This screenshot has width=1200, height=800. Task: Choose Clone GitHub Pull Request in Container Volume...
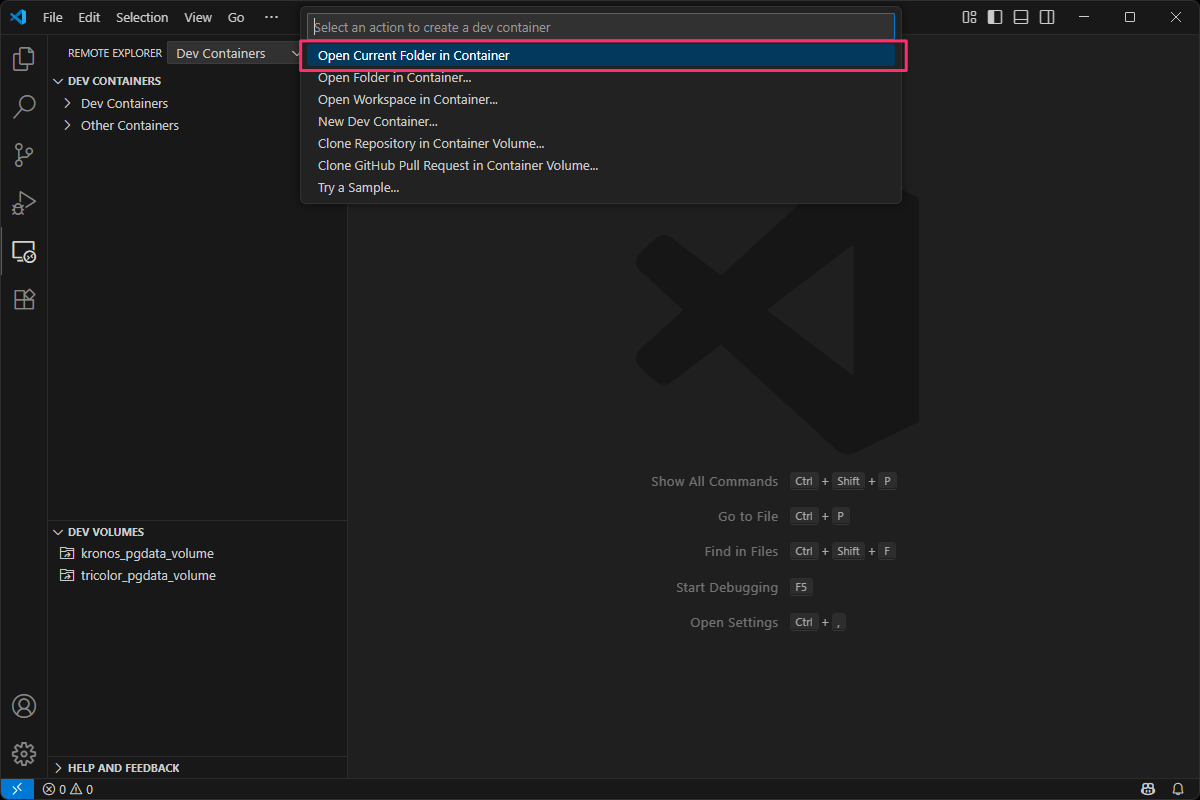[x=601, y=165]
